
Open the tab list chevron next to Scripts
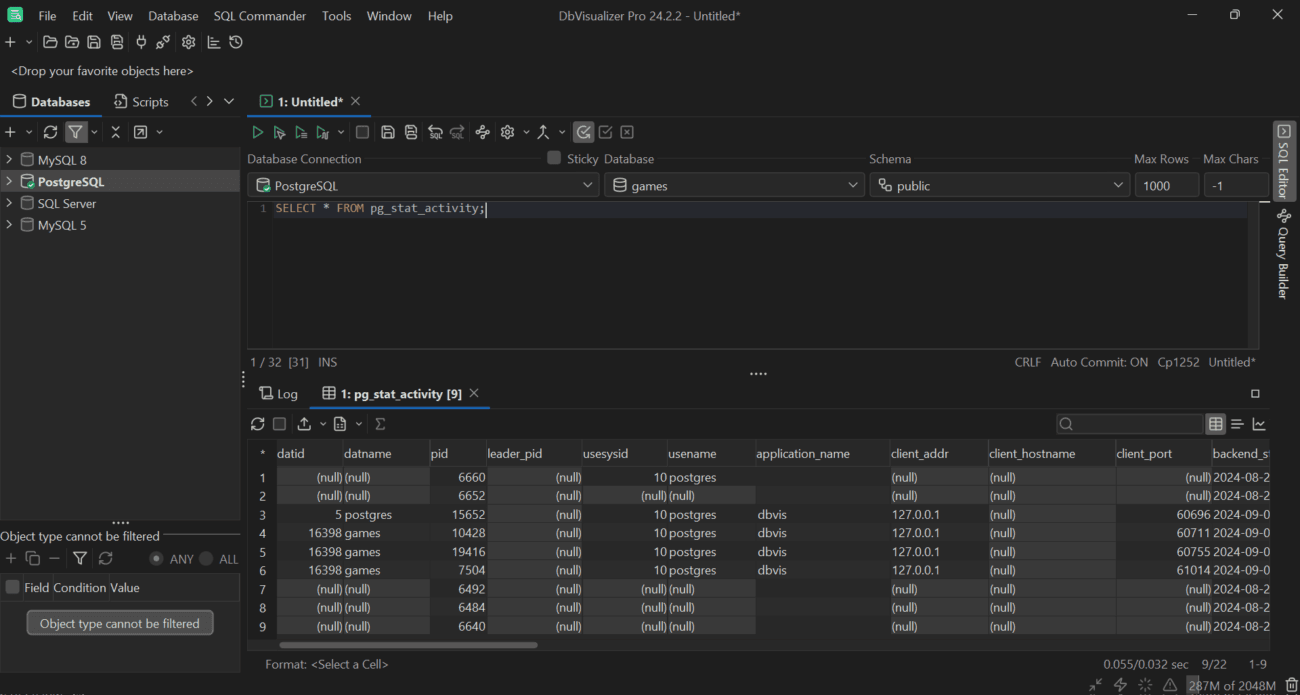229,101
